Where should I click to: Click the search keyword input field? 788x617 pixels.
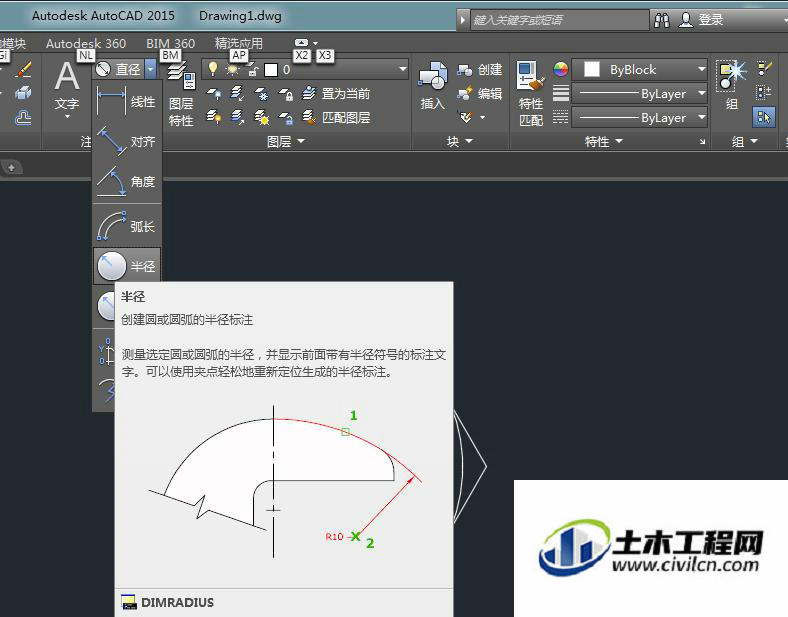point(559,20)
